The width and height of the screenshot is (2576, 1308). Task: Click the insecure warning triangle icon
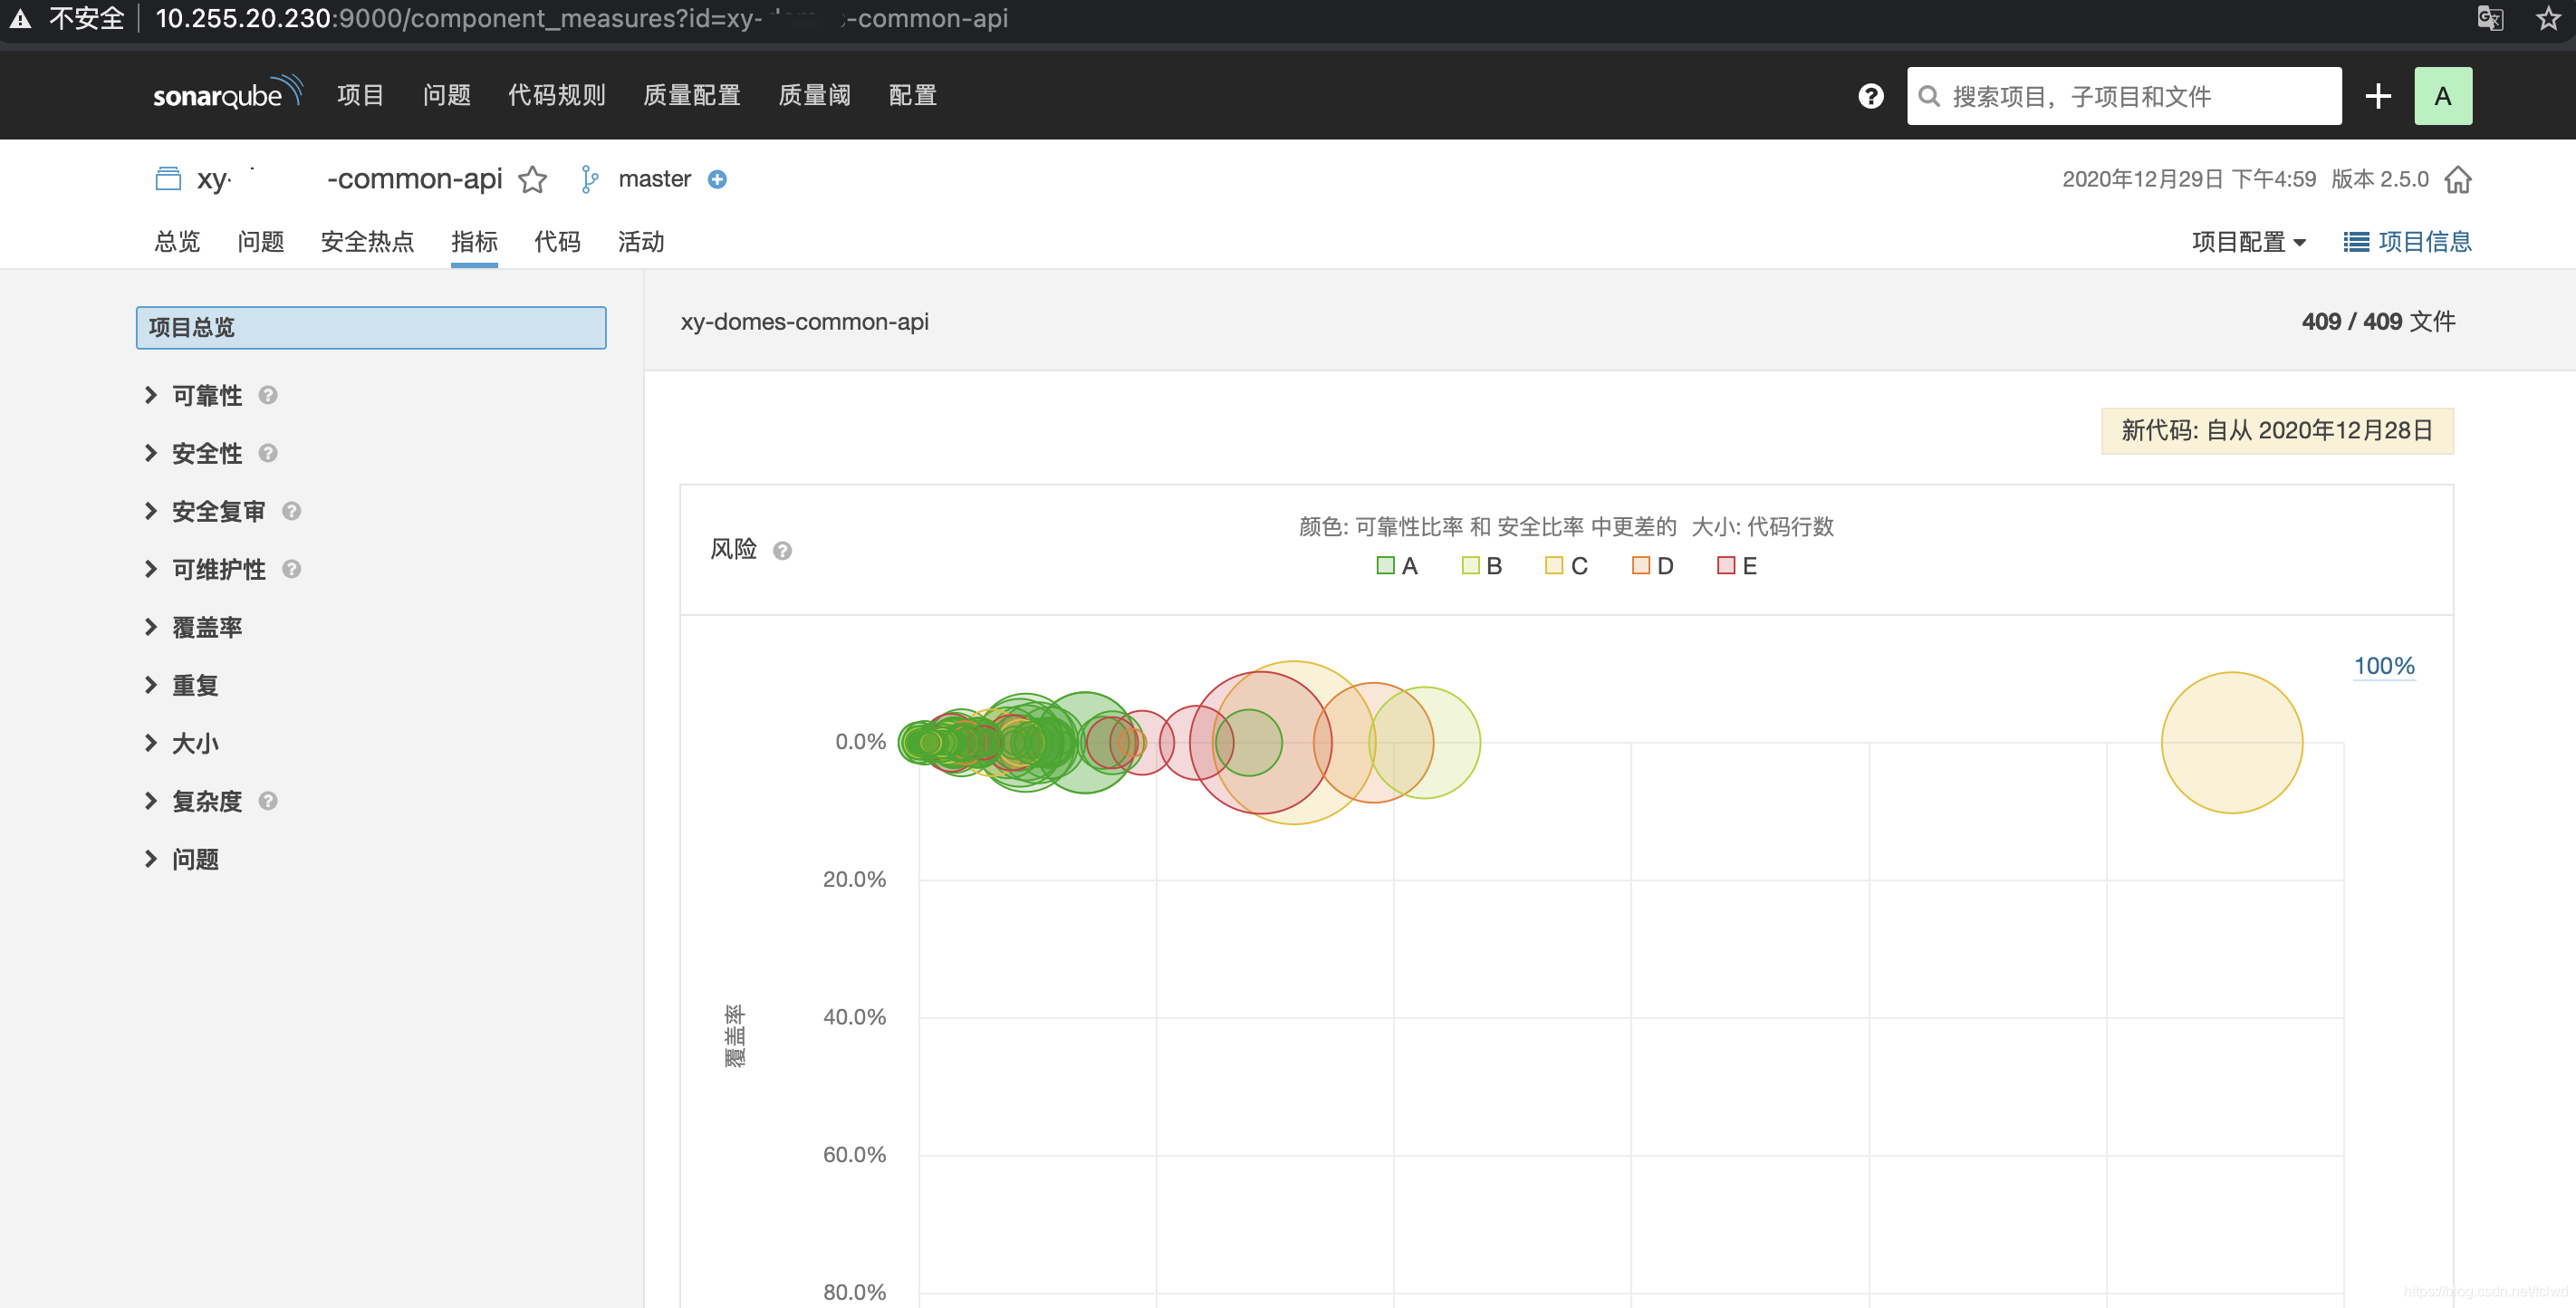20,18
